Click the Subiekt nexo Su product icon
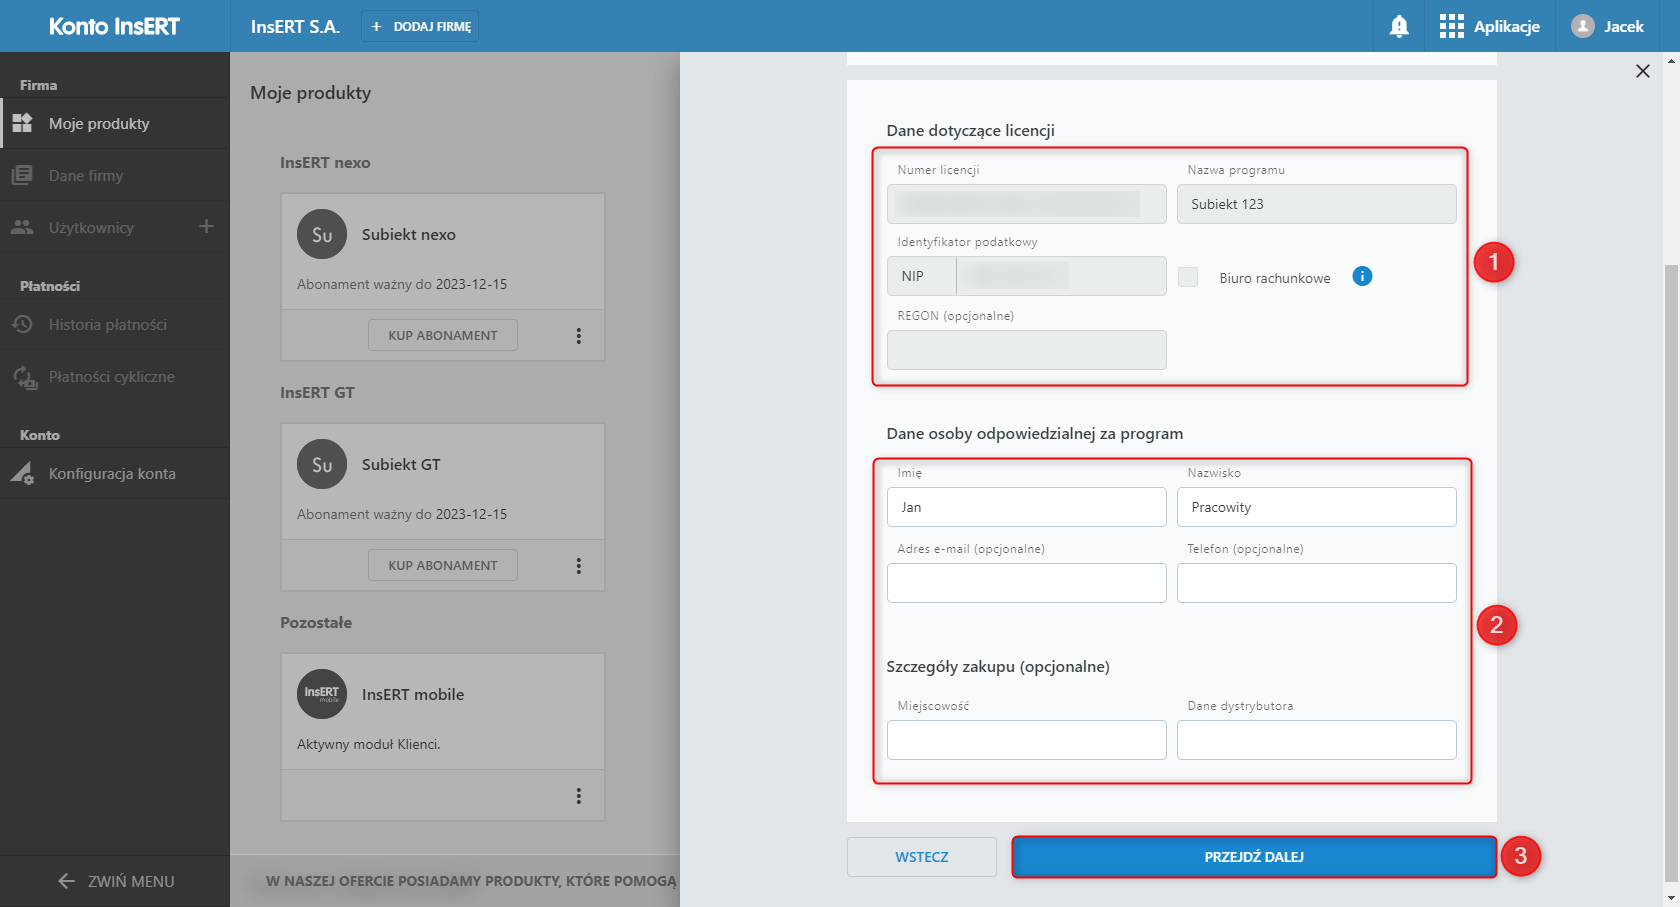 322,234
